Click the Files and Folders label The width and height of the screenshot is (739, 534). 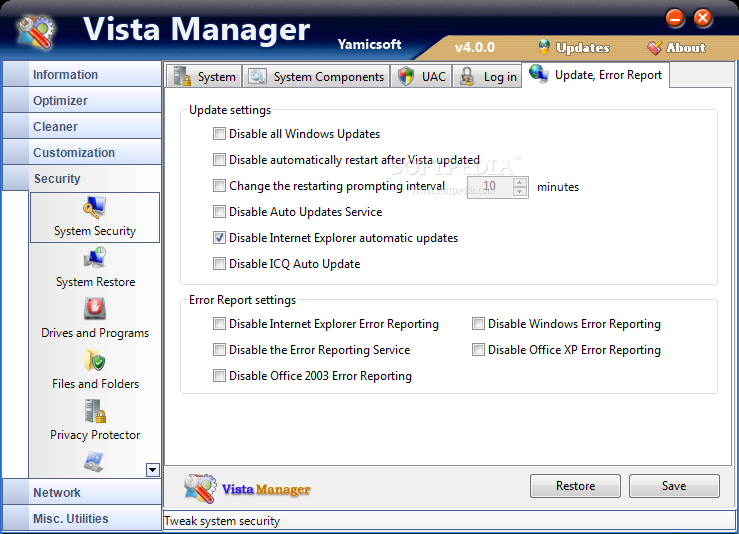coord(96,384)
